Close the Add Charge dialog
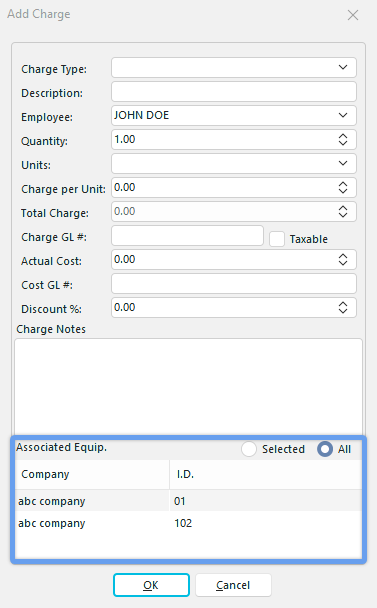This screenshot has height=608, width=377. tap(353, 15)
